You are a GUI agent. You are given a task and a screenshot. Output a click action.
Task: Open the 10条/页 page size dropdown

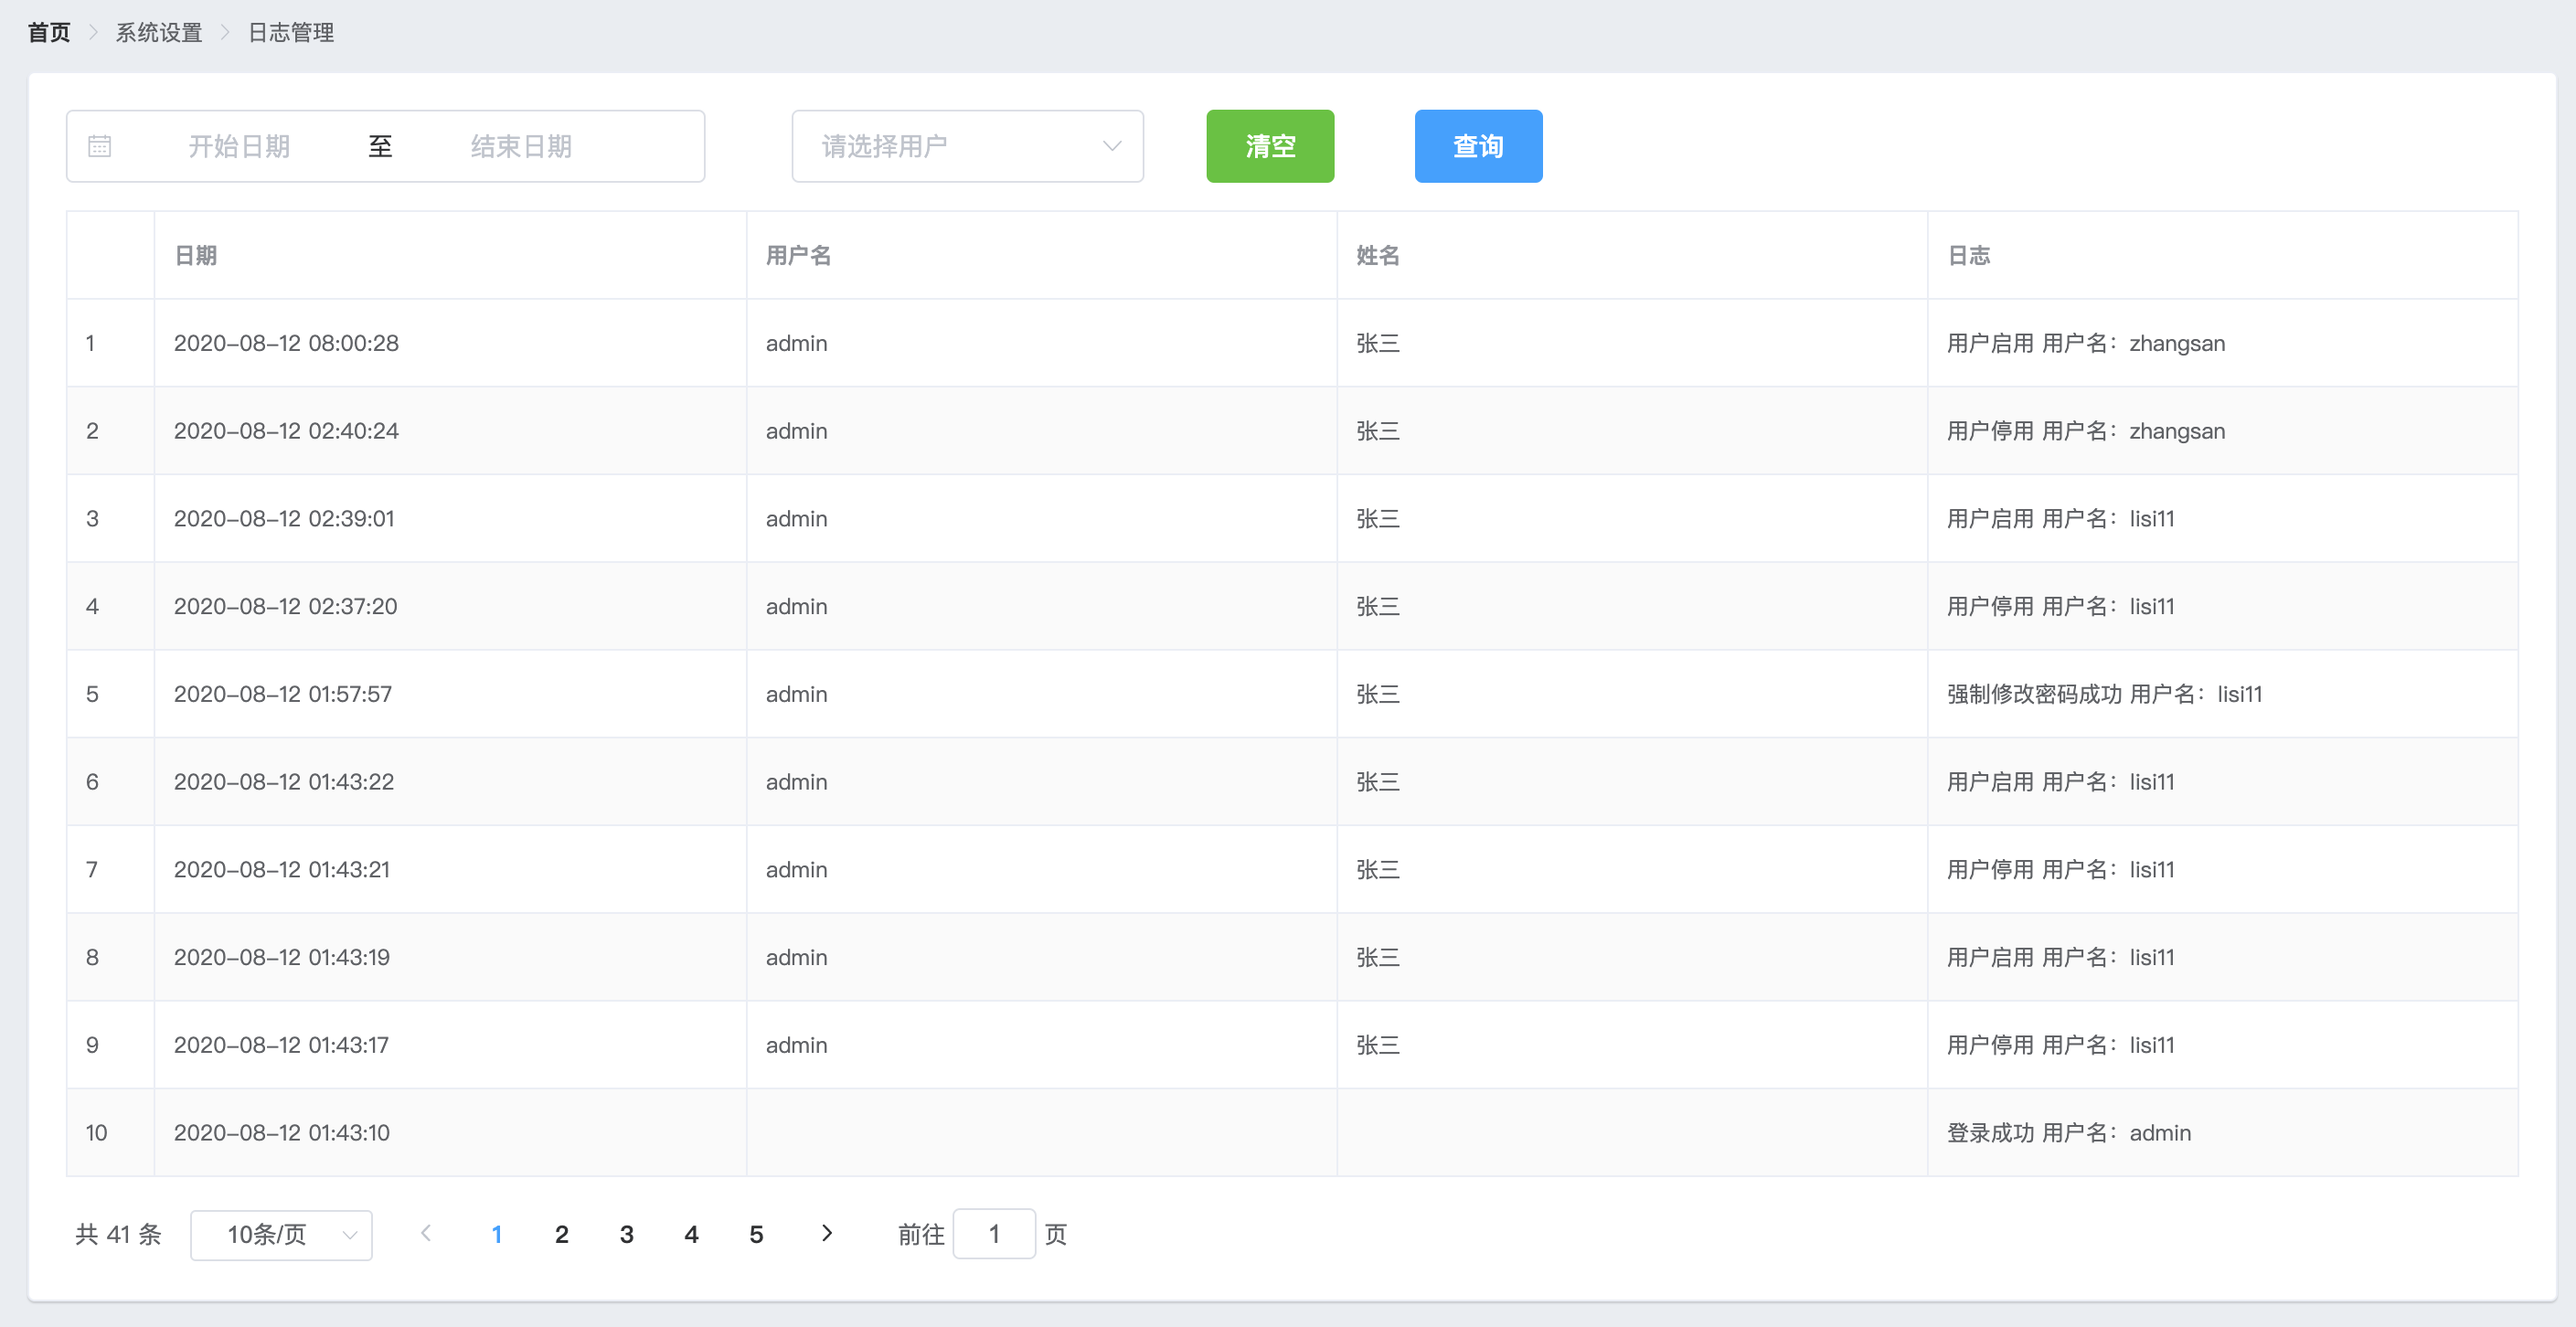[x=281, y=1234]
